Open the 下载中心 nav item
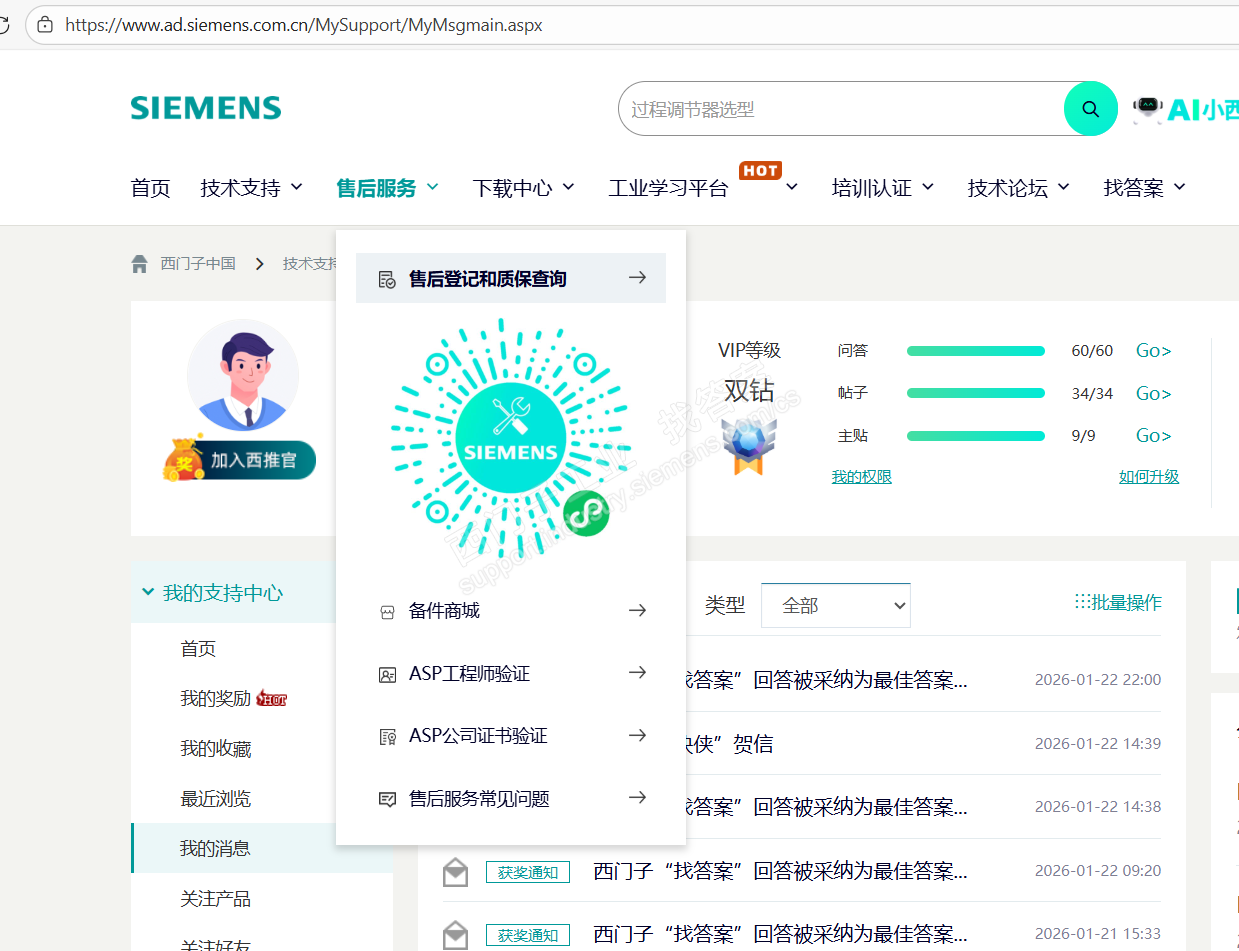 pos(513,188)
